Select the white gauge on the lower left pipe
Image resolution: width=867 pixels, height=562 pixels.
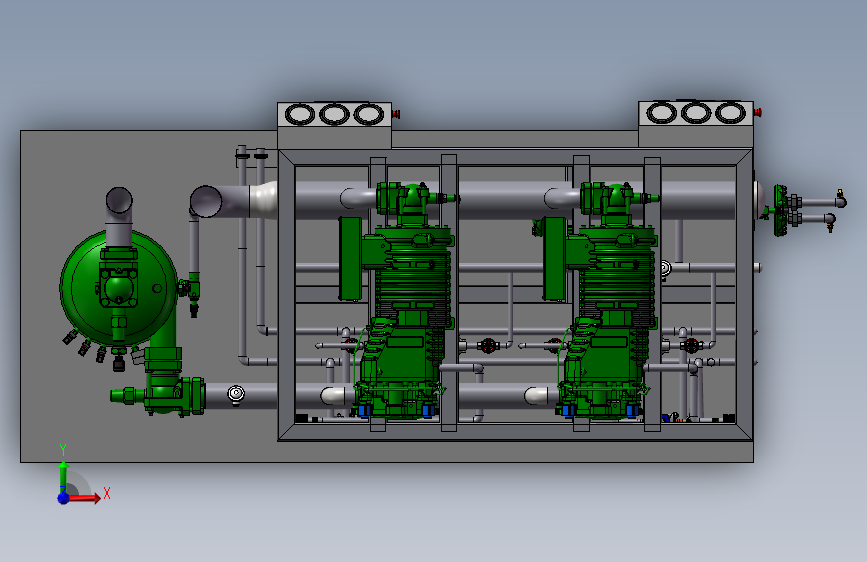tap(236, 393)
